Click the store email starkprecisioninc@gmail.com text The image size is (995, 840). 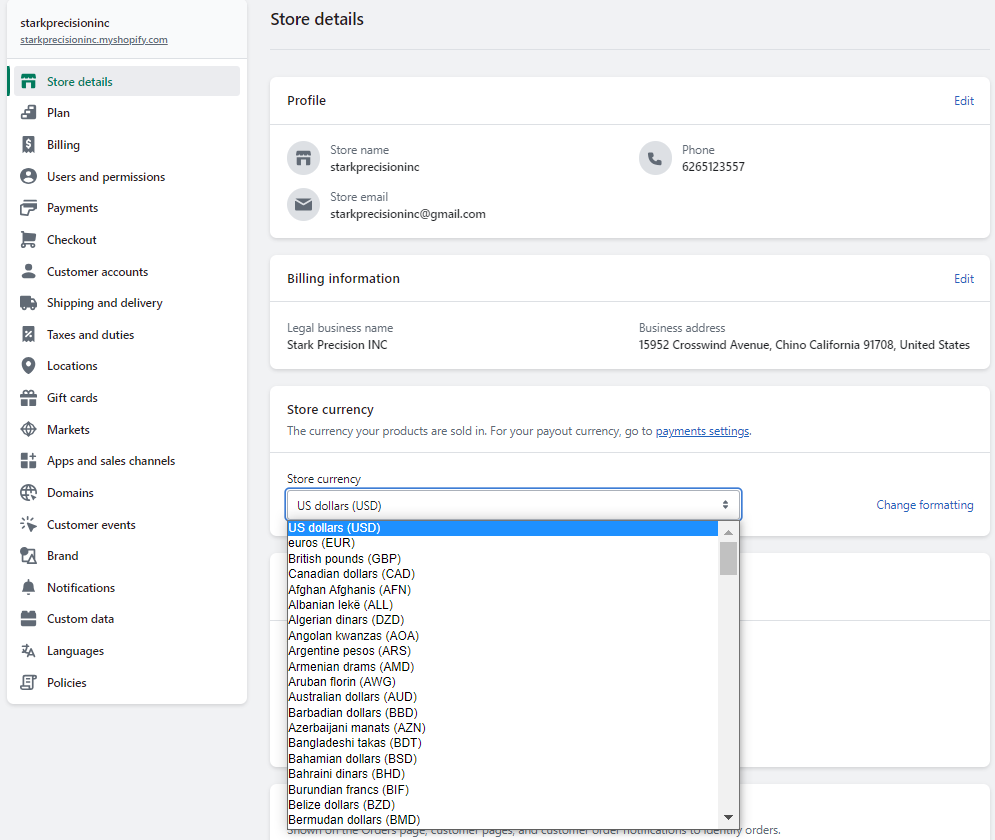point(408,214)
